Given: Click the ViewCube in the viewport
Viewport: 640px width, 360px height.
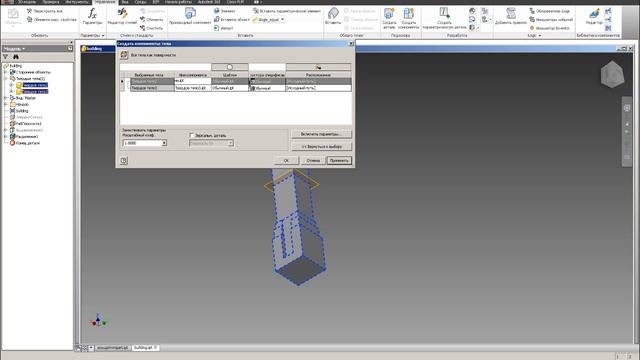Looking at the screenshot, I should tap(612, 75).
